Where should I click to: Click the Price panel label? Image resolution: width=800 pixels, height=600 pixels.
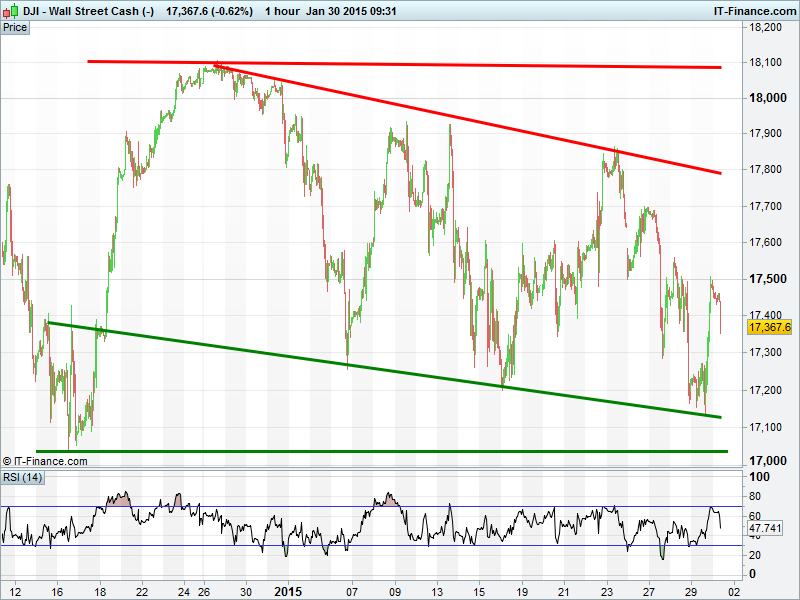pos(15,28)
